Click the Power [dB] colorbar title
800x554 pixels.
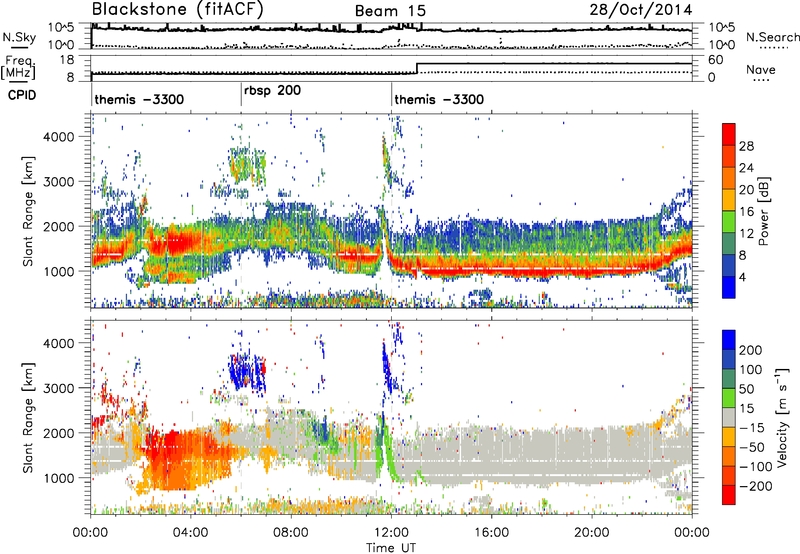click(764, 211)
